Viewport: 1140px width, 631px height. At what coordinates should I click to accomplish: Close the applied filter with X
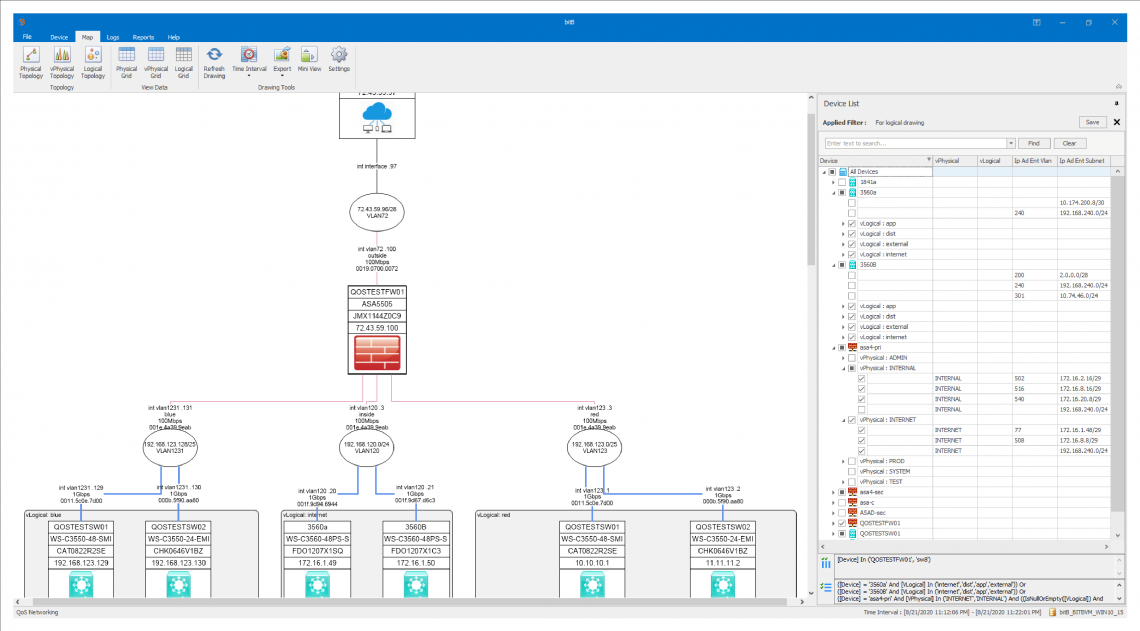point(1117,122)
